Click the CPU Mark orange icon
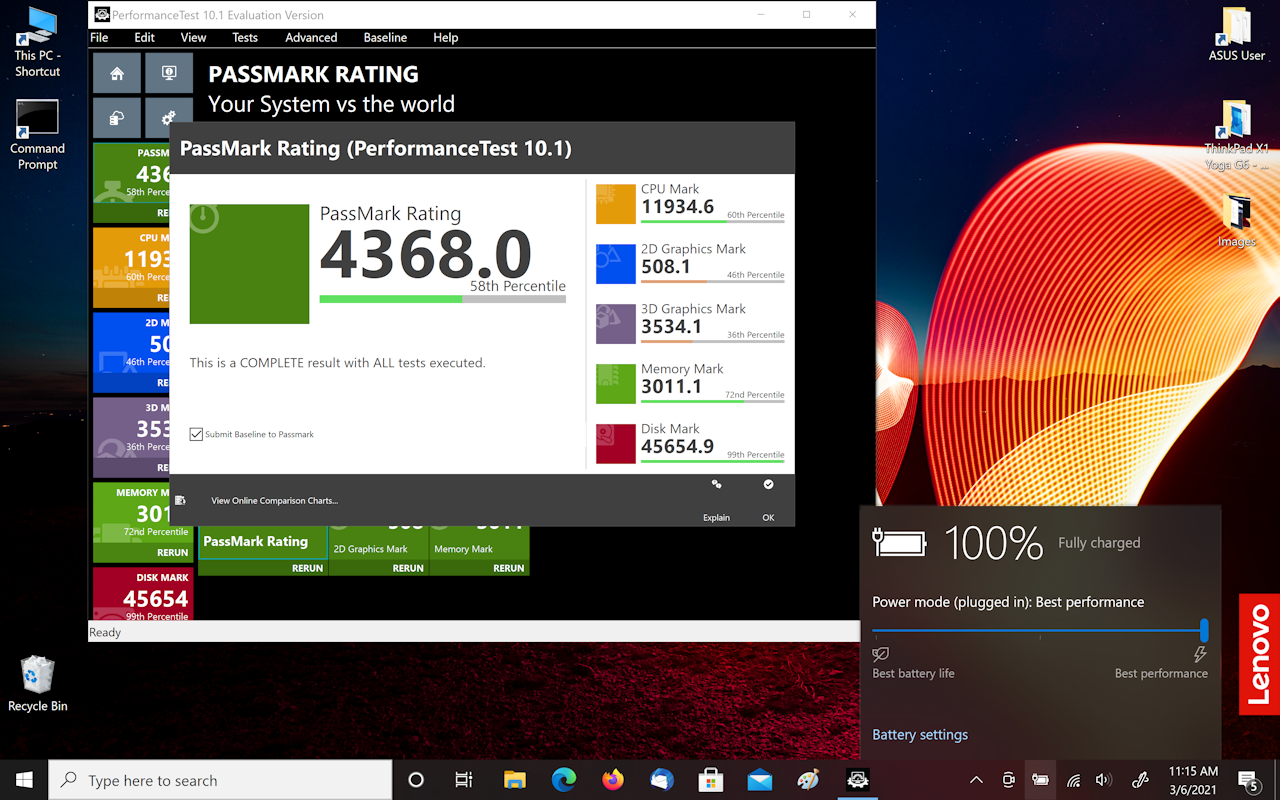This screenshot has height=800, width=1280. click(616, 204)
